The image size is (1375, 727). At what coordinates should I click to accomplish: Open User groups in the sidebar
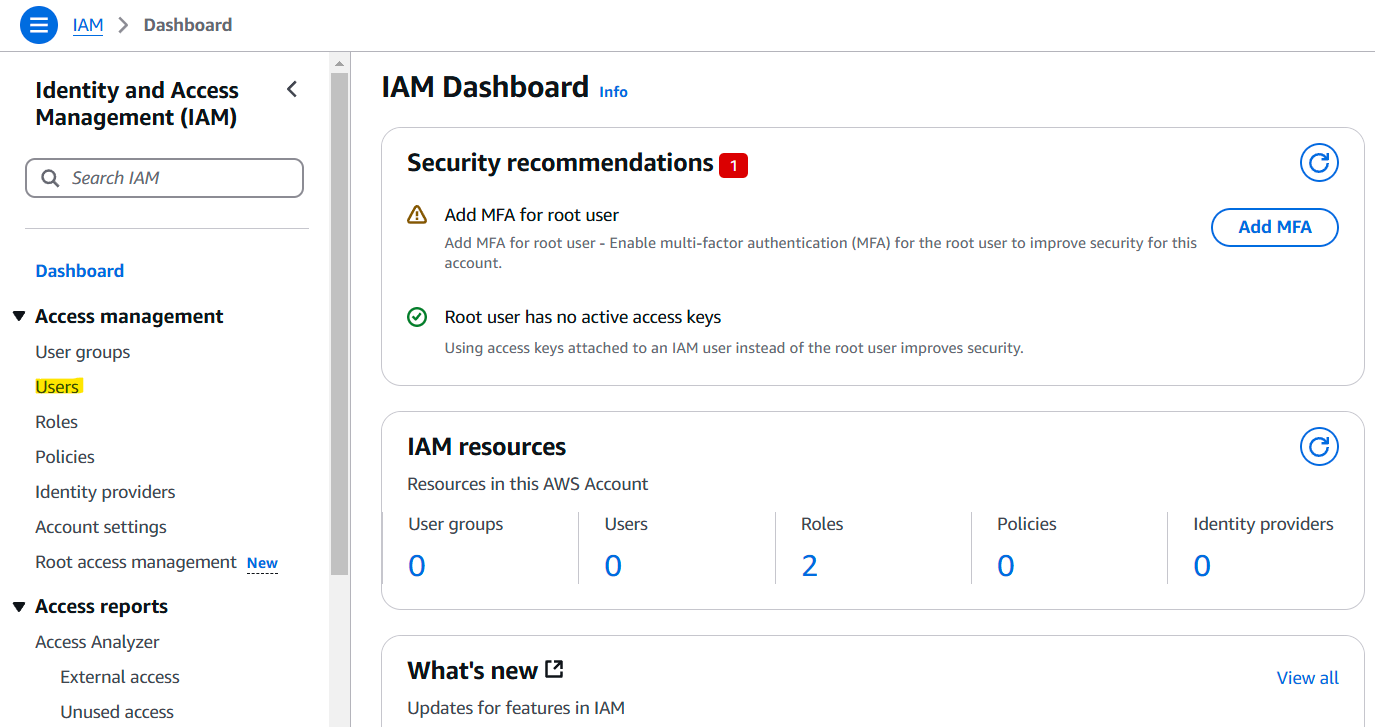click(x=83, y=352)
